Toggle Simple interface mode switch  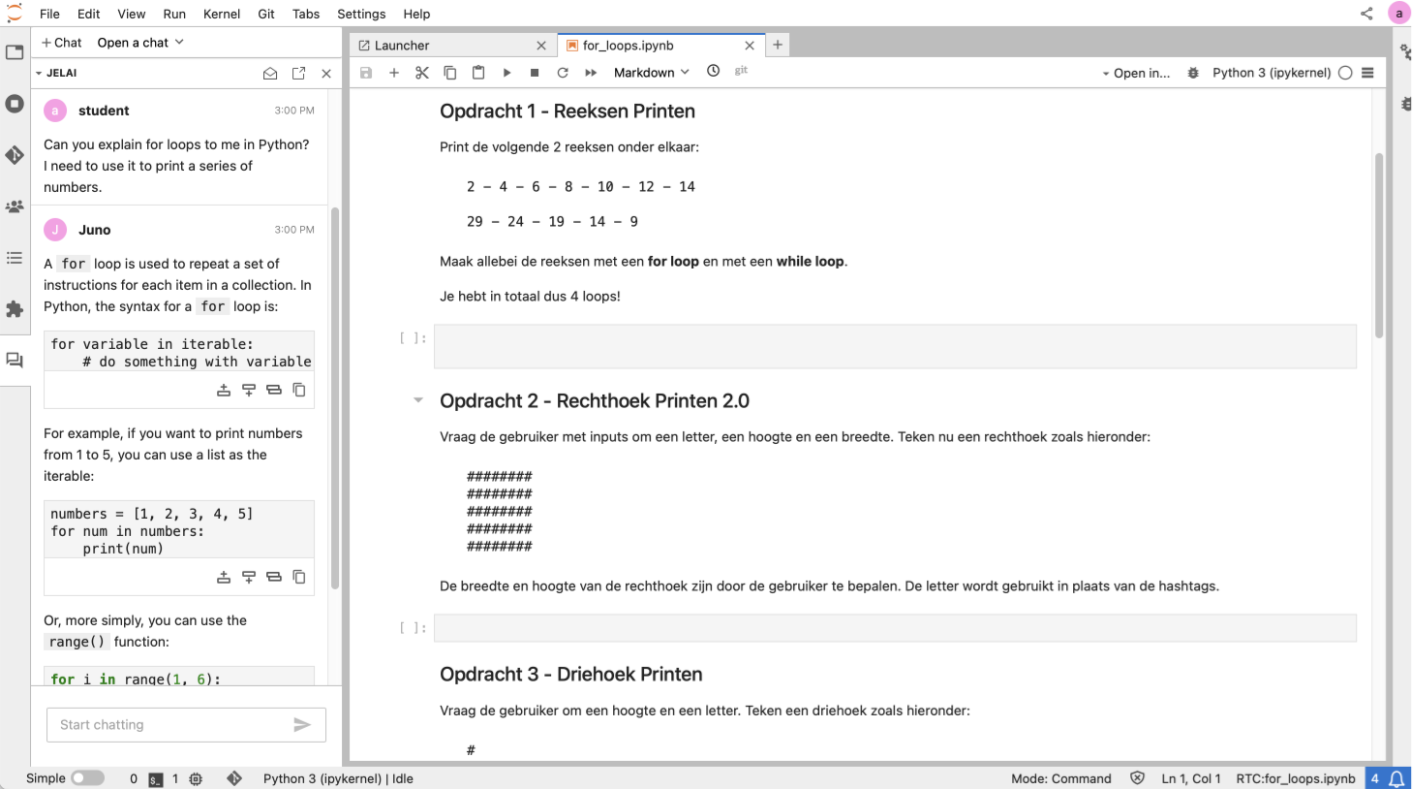point(87,779)
